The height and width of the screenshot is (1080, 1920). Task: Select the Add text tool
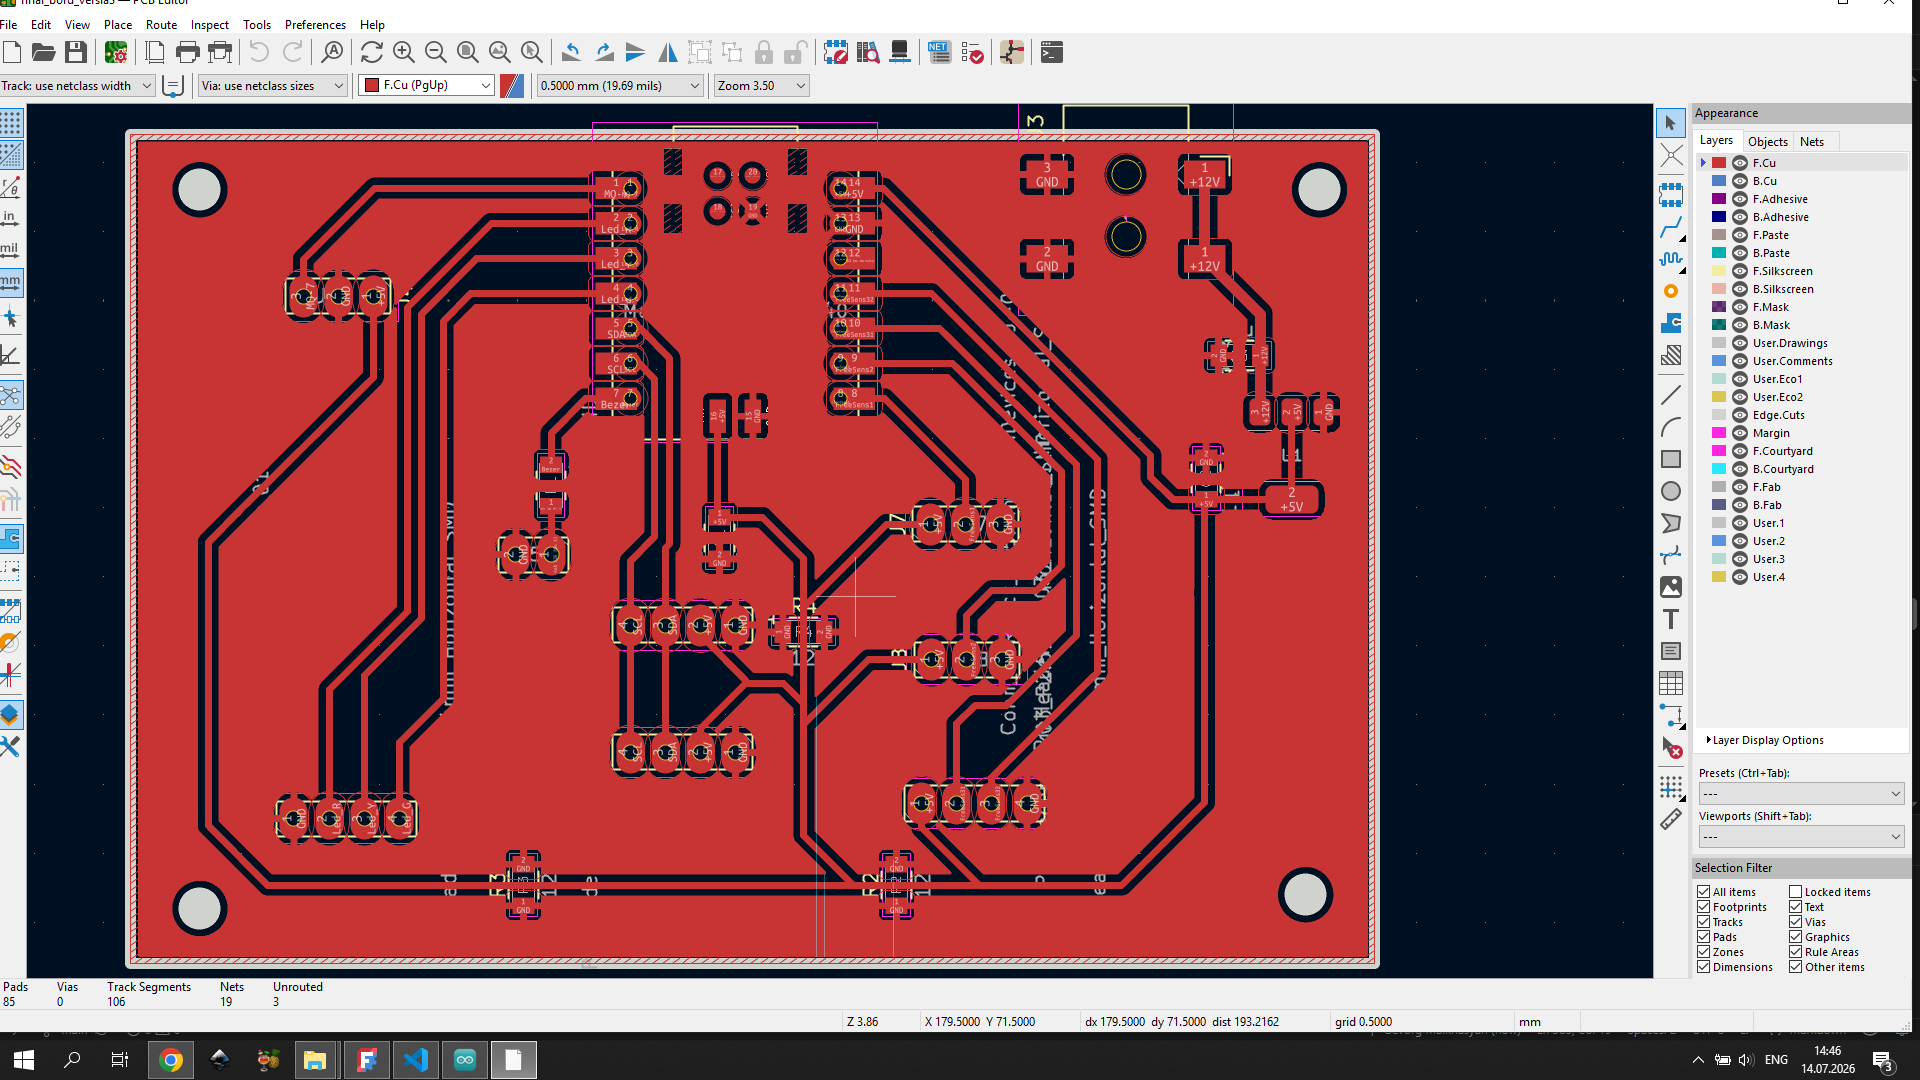(x=1671, y=619)
